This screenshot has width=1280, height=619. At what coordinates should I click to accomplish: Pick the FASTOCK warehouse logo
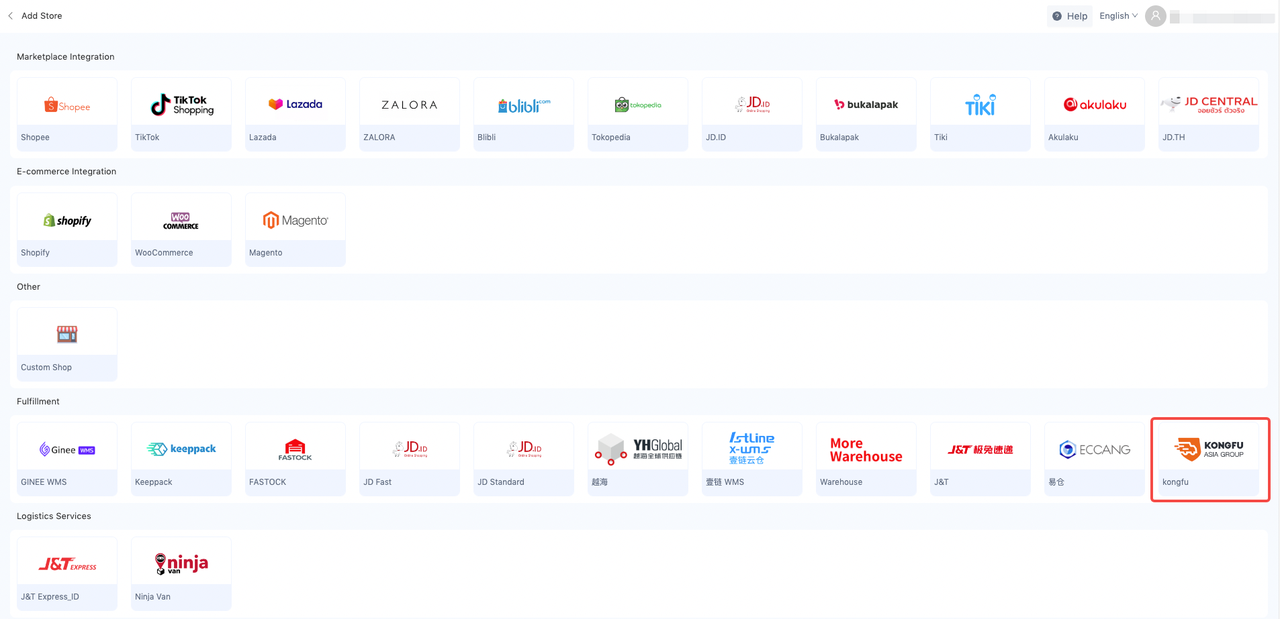295,449
